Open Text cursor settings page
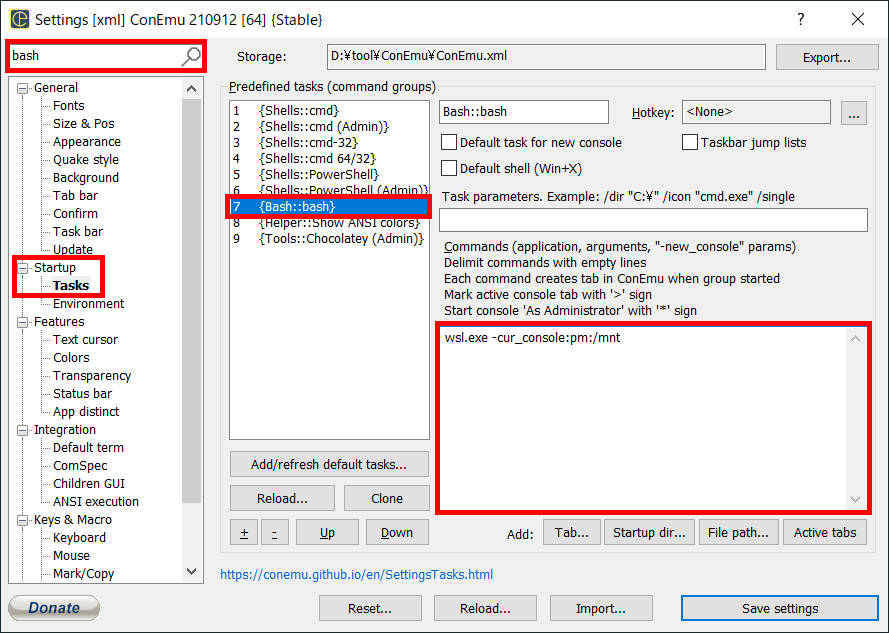This screenshot has width=889, height=633. point(85,340)
